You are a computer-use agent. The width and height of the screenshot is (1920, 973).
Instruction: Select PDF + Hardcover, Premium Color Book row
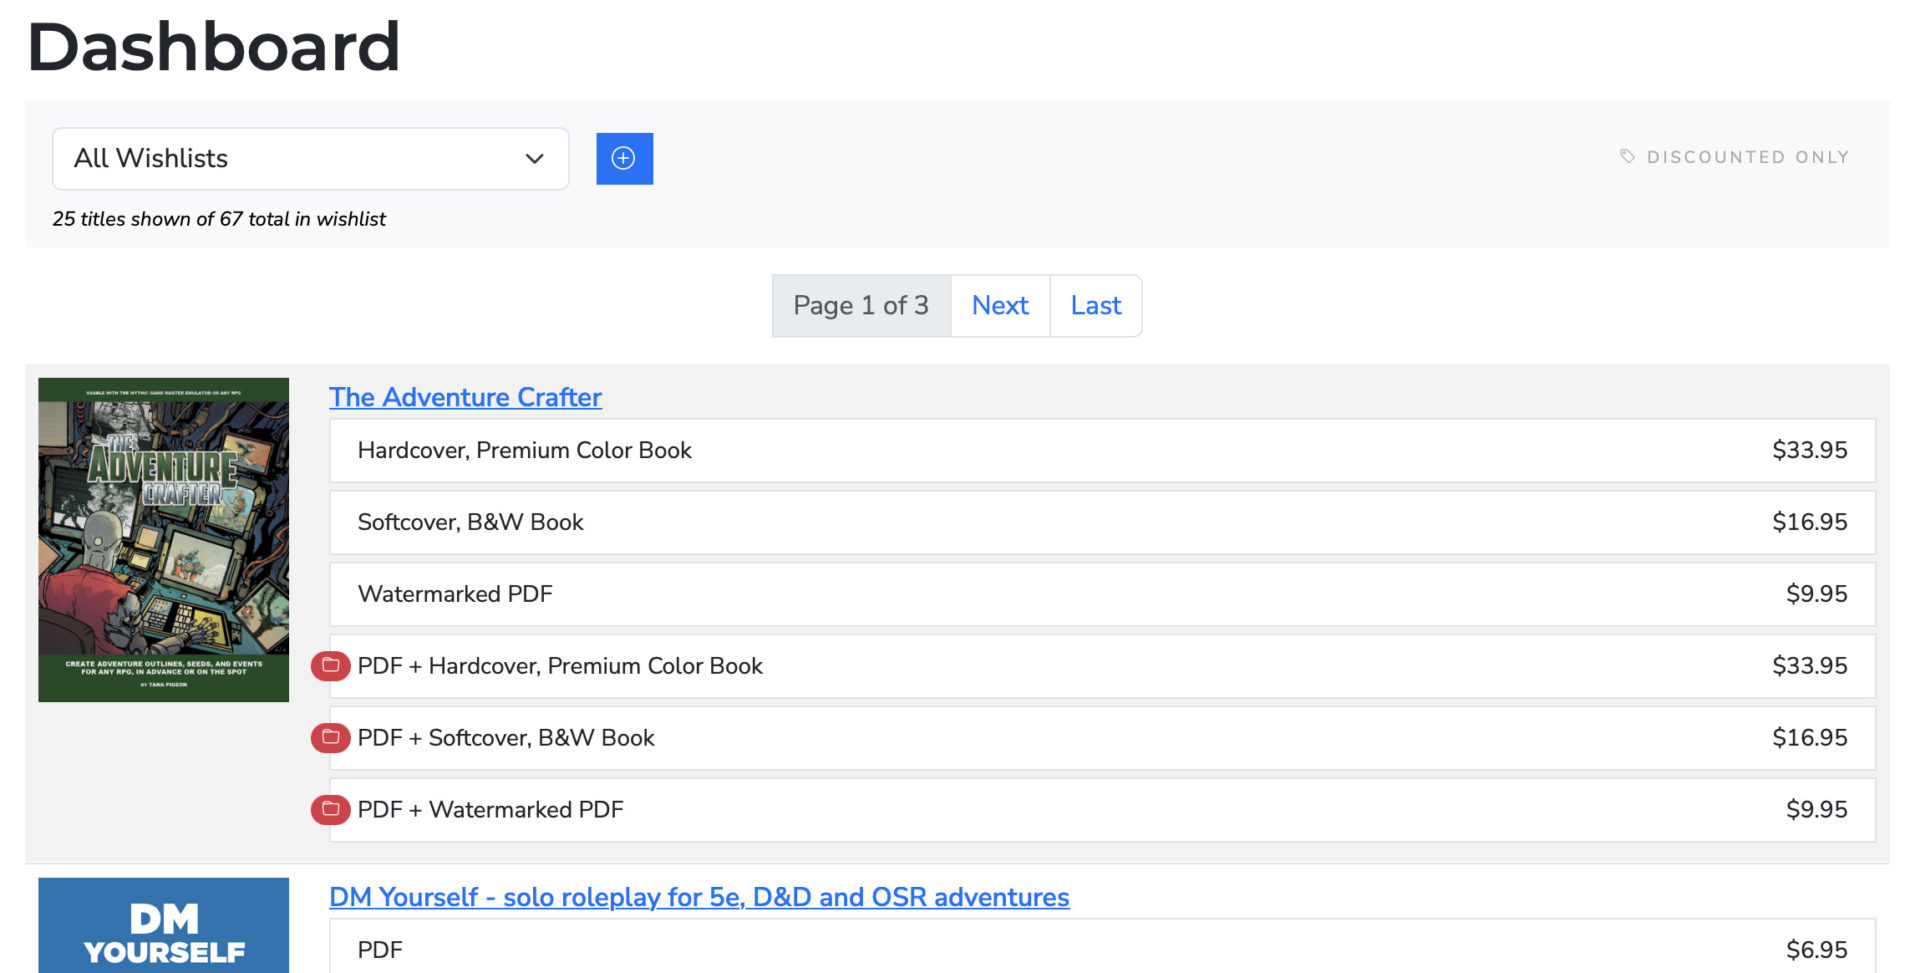point(1102,666)
